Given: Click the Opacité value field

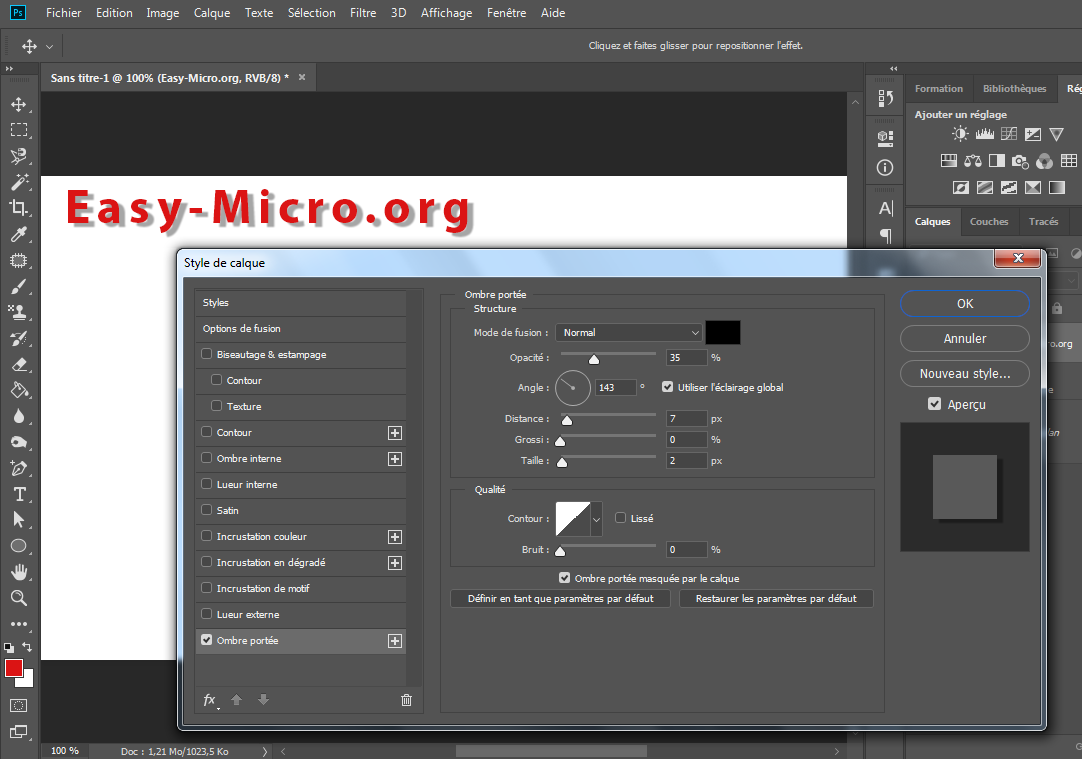Looking at the screenshot, I should coord(687,358).
